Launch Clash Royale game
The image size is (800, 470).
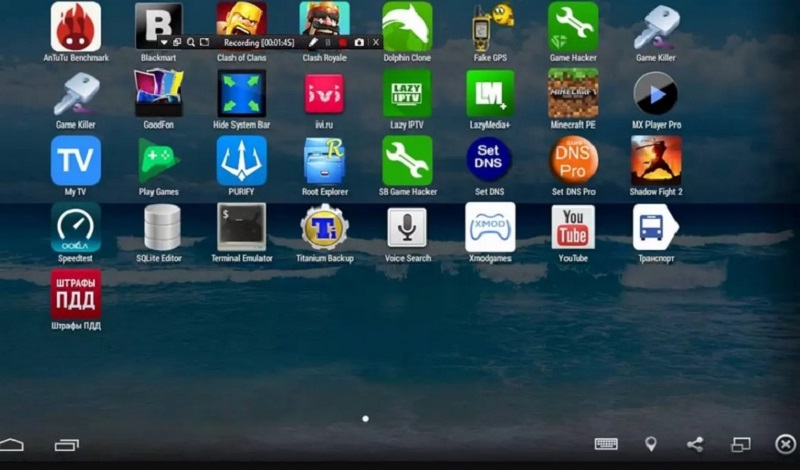coord(324,18)
